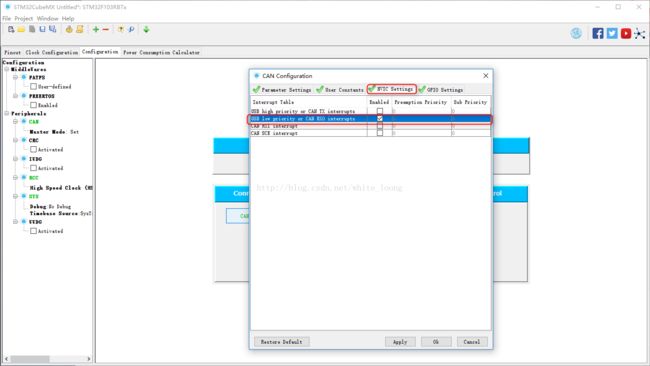This screenshot has height=366, width=650.
Task: Click the Cancel button
Action: click(x=472, y=342)
